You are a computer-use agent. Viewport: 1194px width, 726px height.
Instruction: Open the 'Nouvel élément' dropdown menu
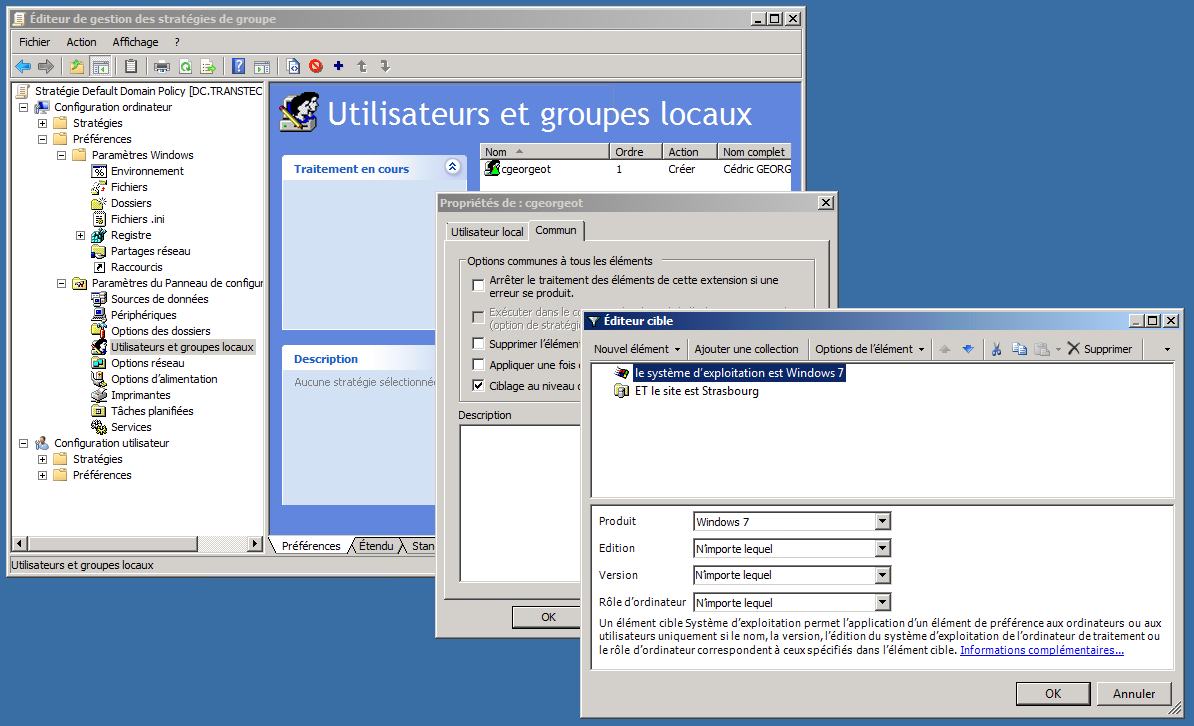(x=637, y=349)
